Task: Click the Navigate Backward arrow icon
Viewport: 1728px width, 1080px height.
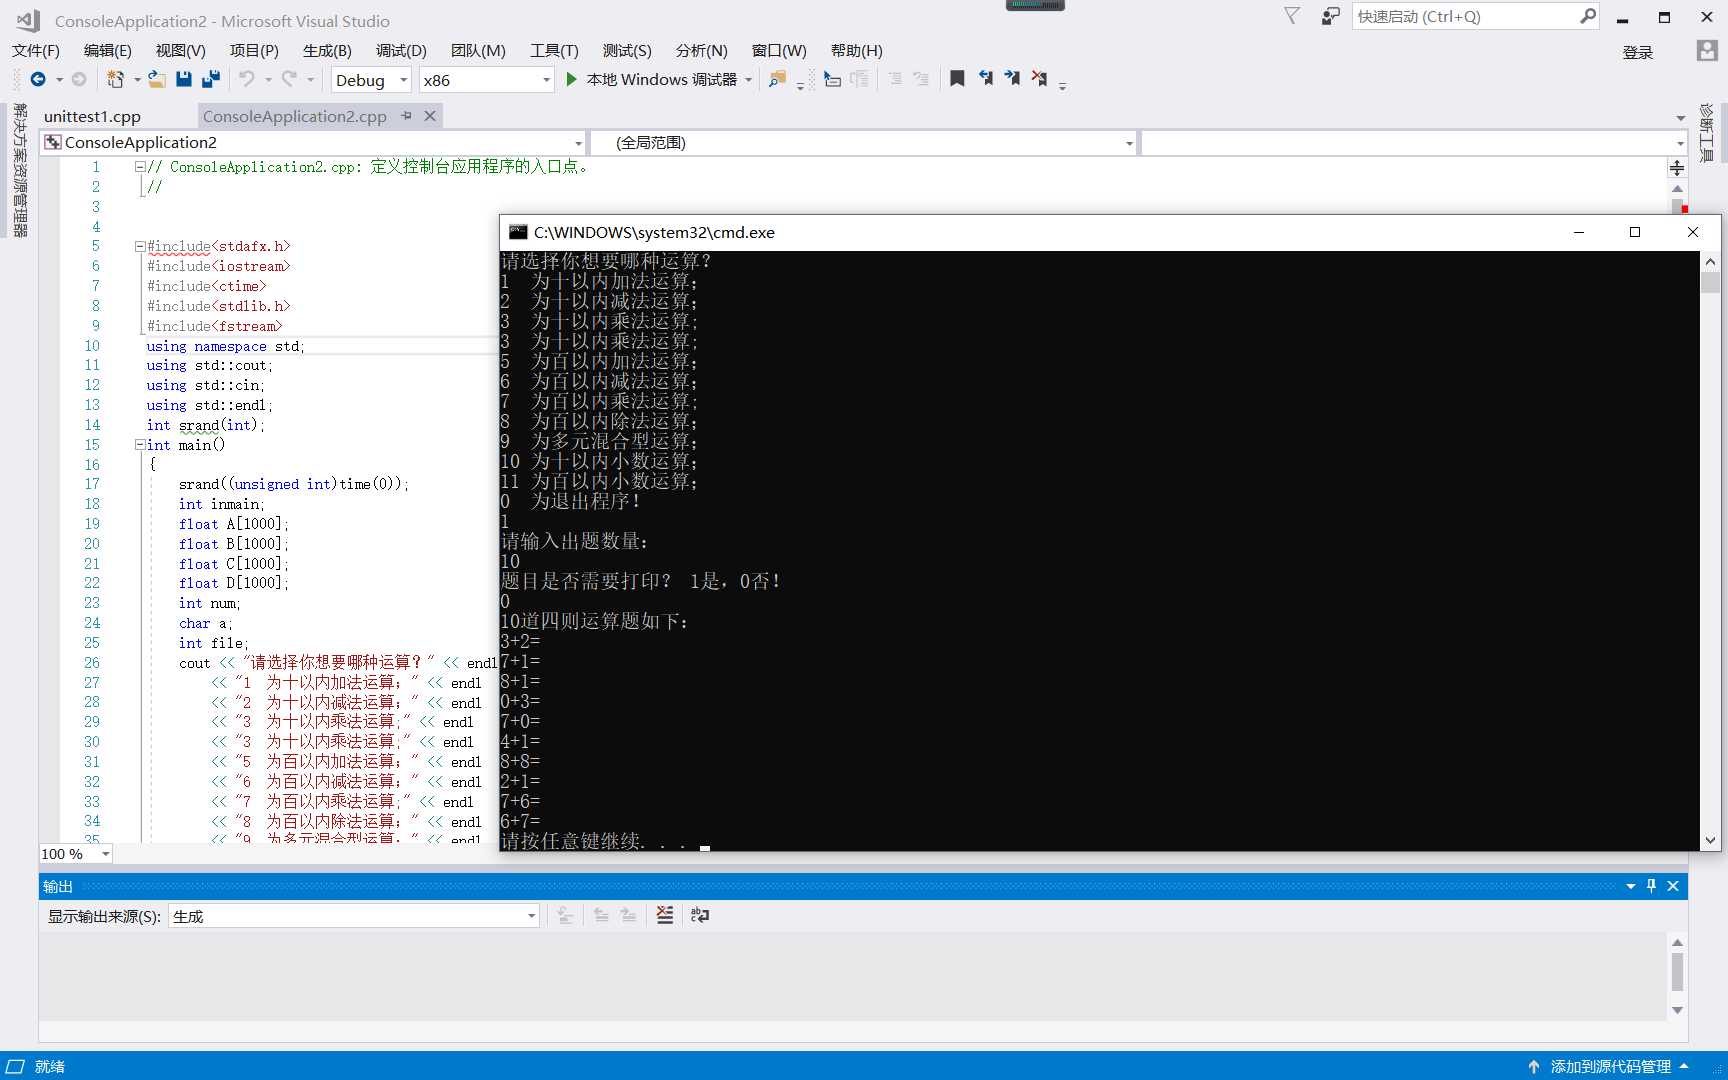Action: point(38,79)
